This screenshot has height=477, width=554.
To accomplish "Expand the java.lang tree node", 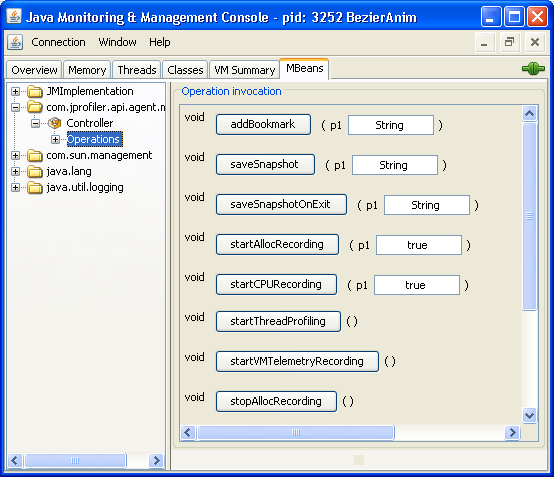I will pos(15,171).
